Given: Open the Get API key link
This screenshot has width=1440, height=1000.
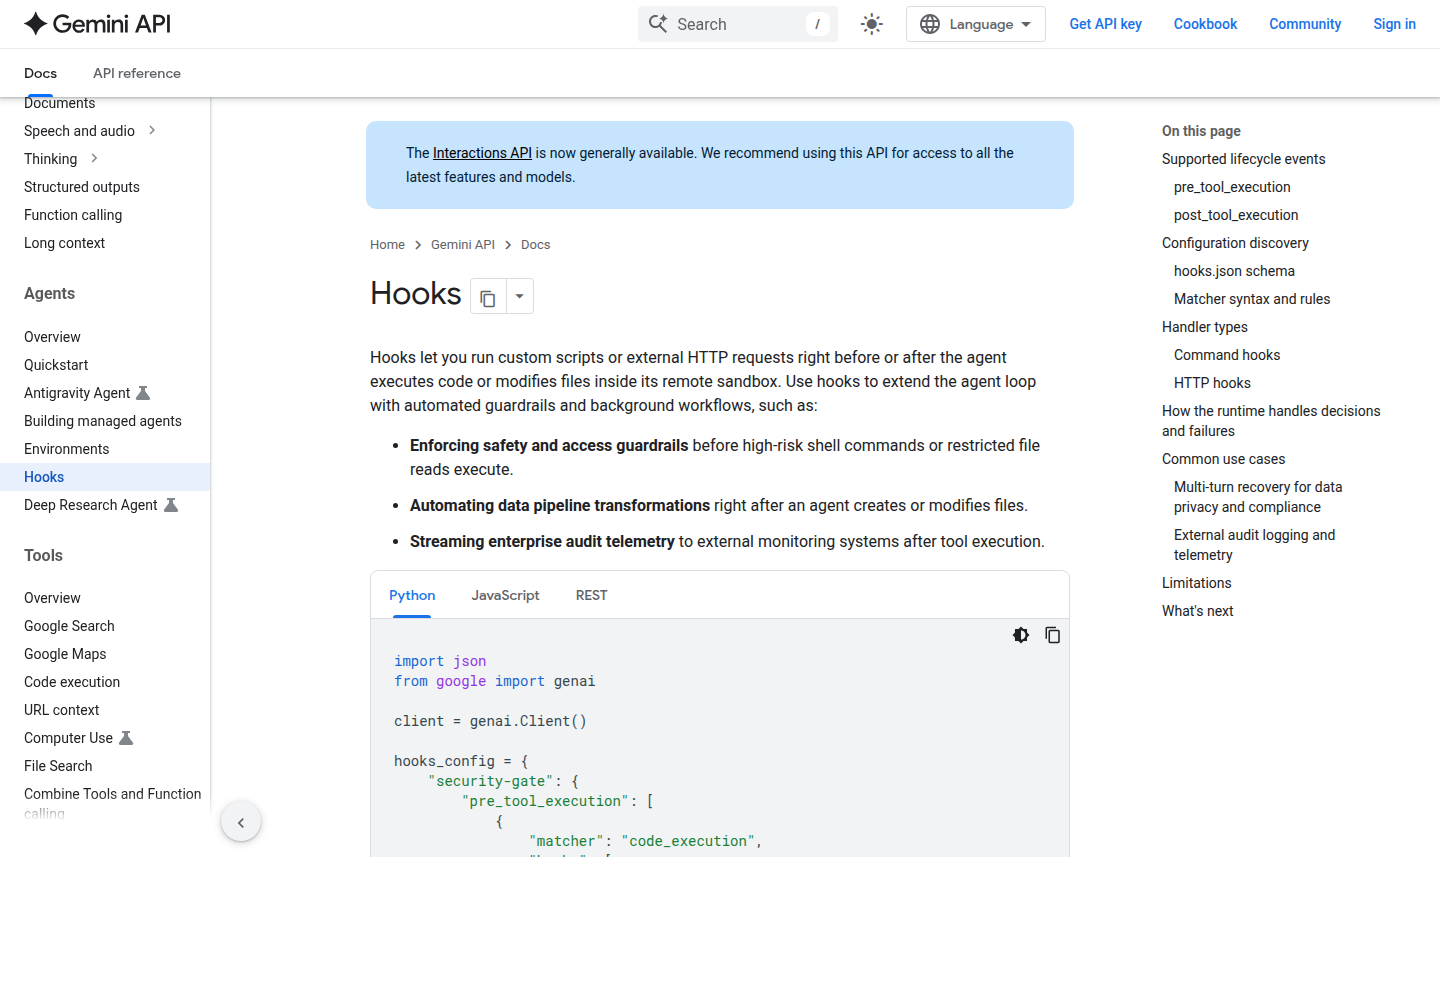Looking at the screenshot, I should tap(1106, 24).
